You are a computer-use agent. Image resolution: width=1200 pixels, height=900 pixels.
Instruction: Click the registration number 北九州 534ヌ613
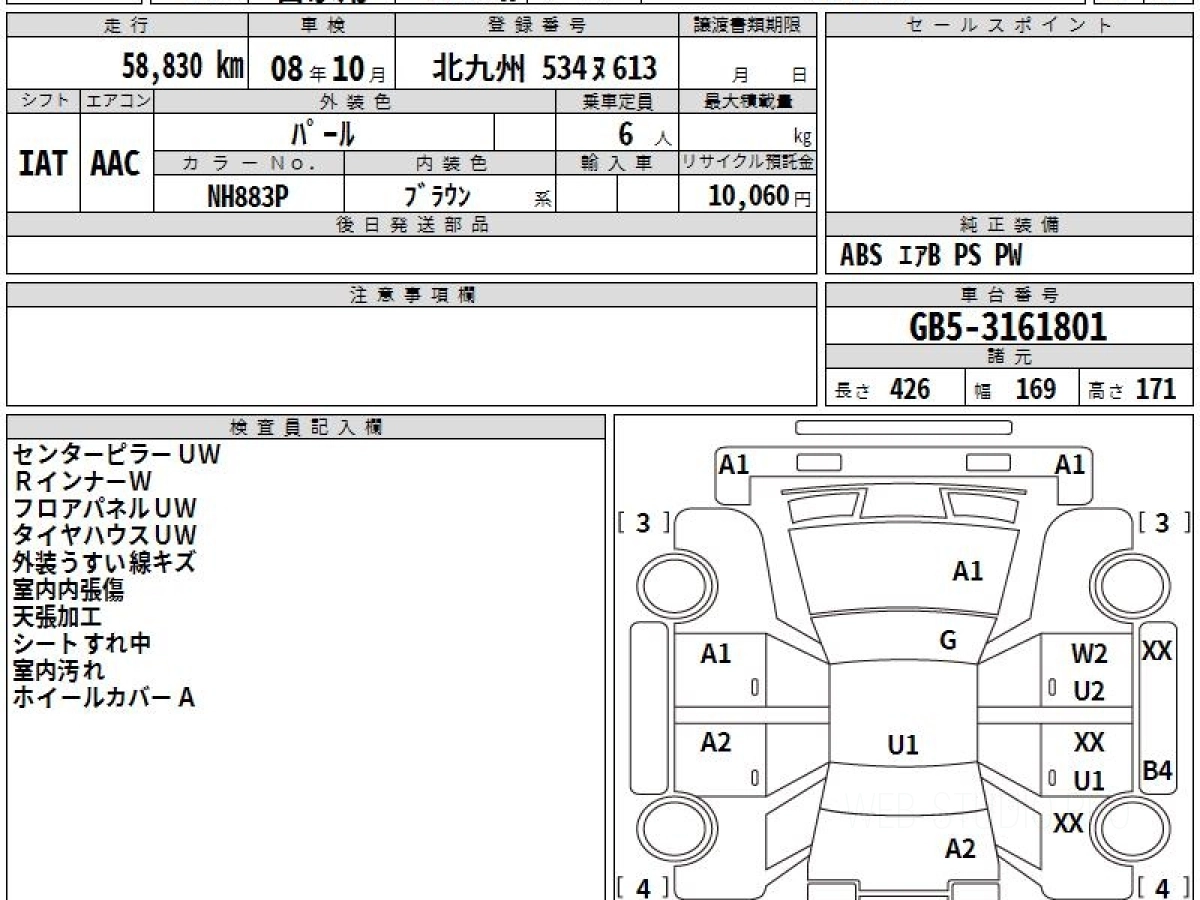[x=545, y=68]
